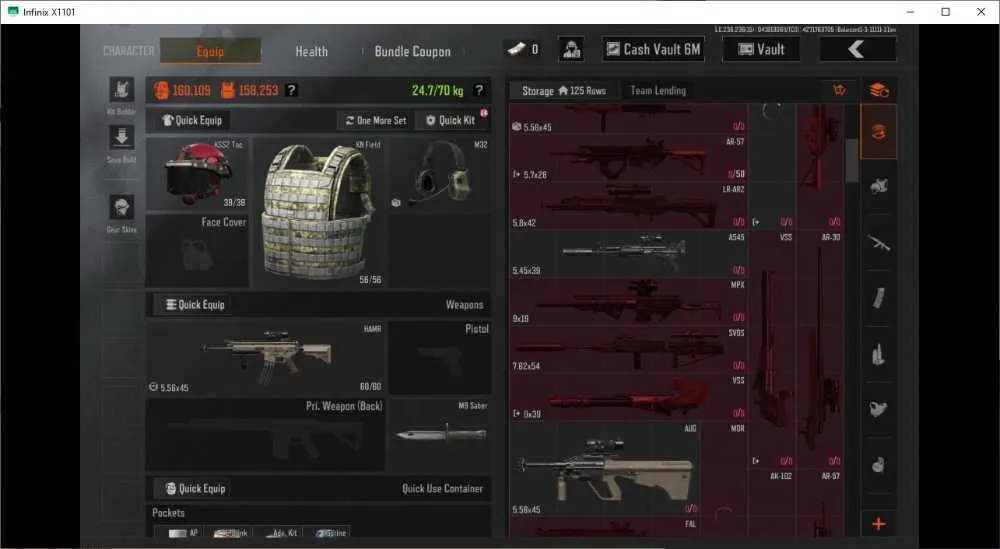Select the VSS with 9x39 ammo
The image size is (1000, 549).
point(628,397)
